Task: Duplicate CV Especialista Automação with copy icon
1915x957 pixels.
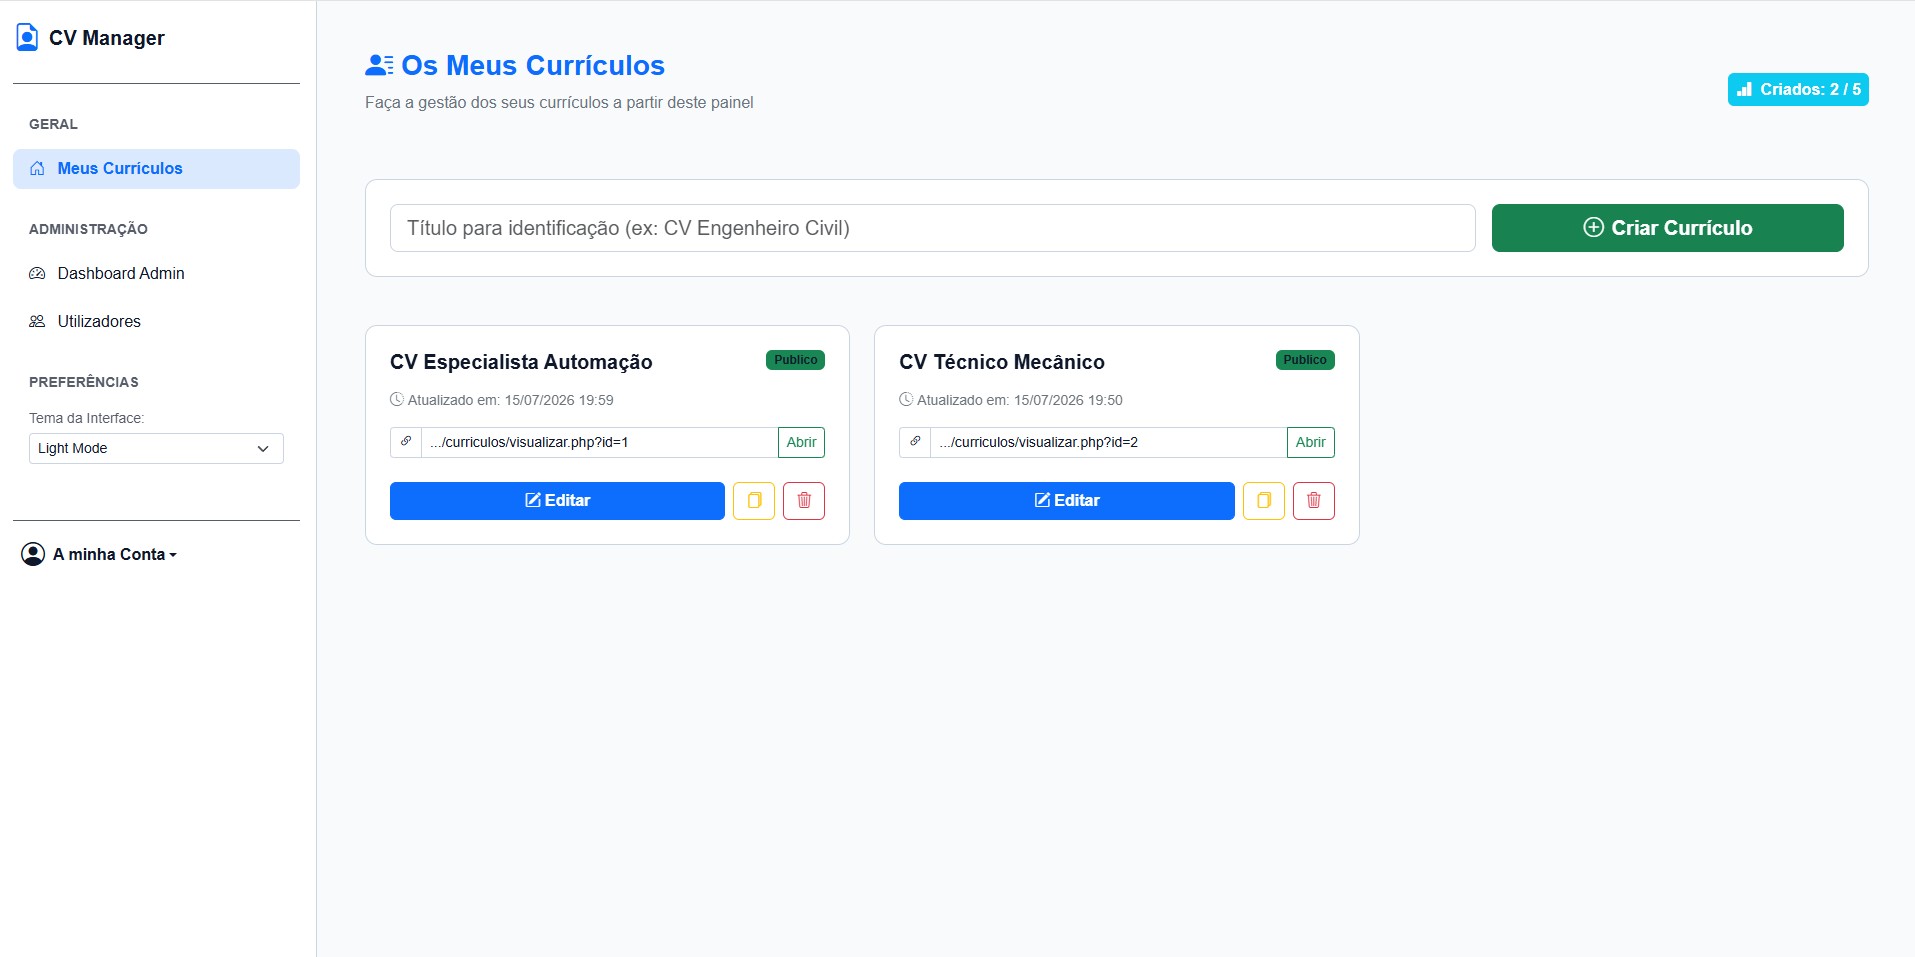Action: point(754,501)
